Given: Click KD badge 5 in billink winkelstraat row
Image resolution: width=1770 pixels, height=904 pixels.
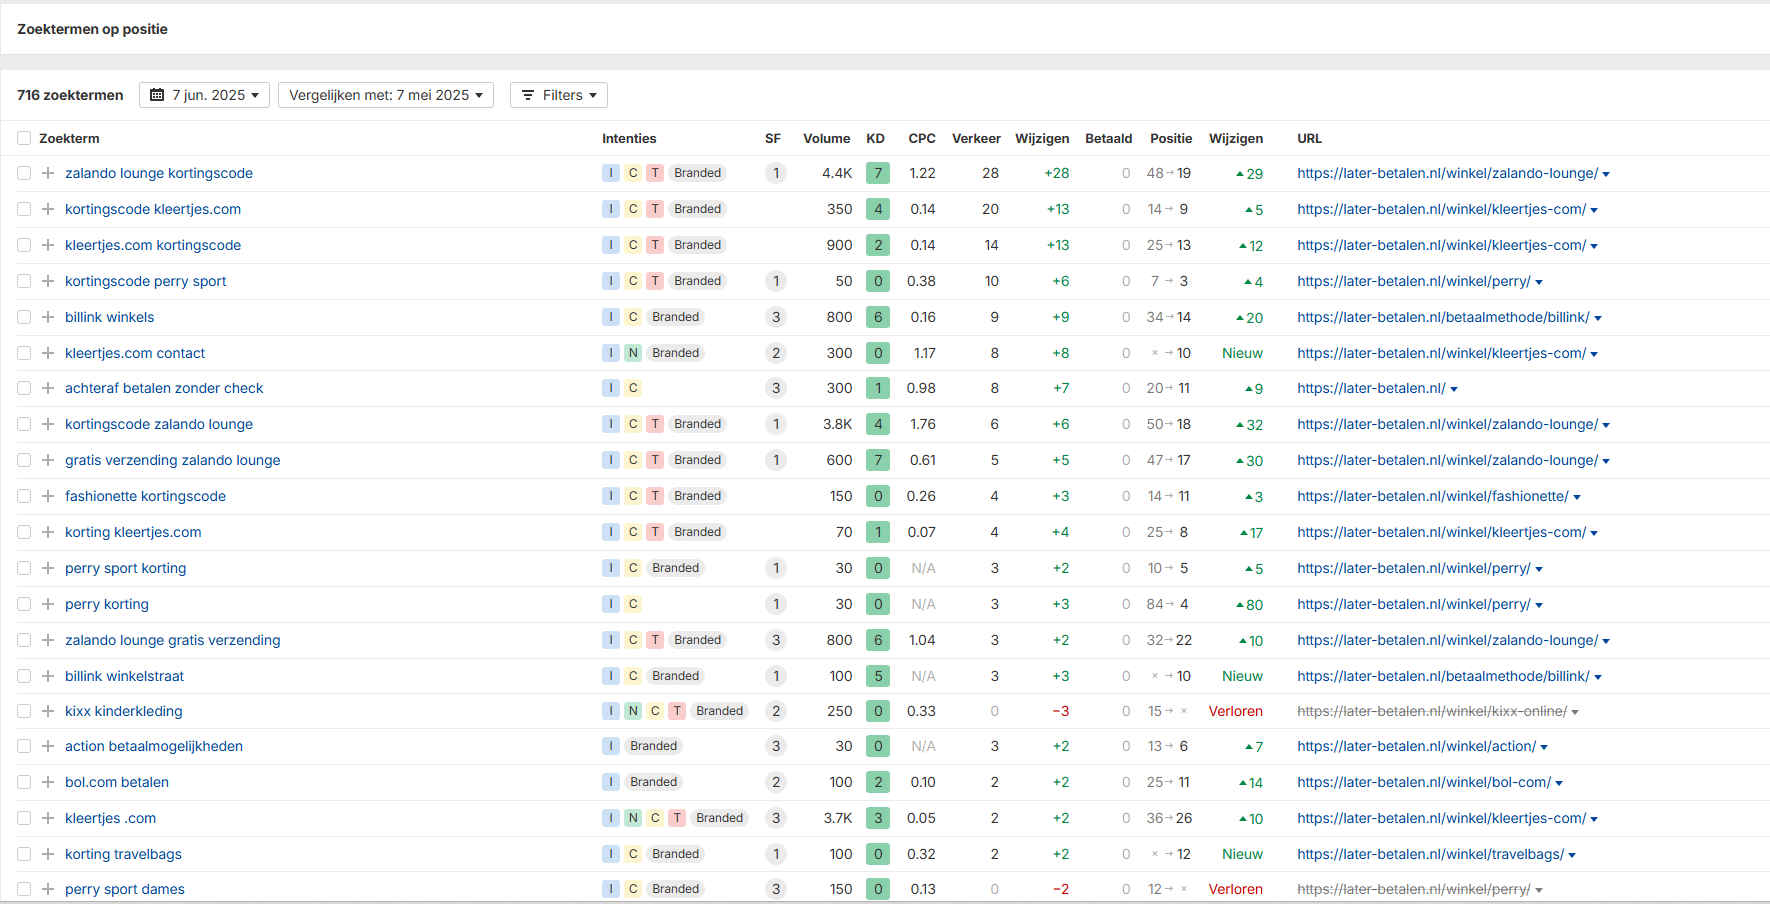Looking at the screenshot, I should coord(878,676).
